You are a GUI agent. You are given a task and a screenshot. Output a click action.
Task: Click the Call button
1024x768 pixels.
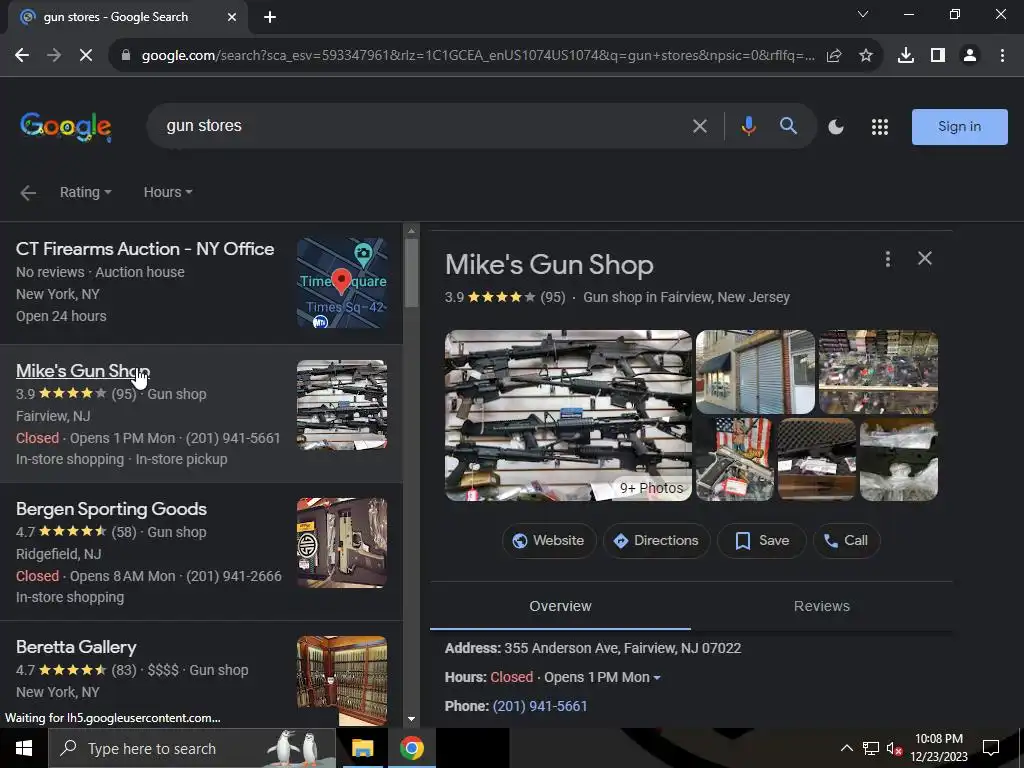846,541
